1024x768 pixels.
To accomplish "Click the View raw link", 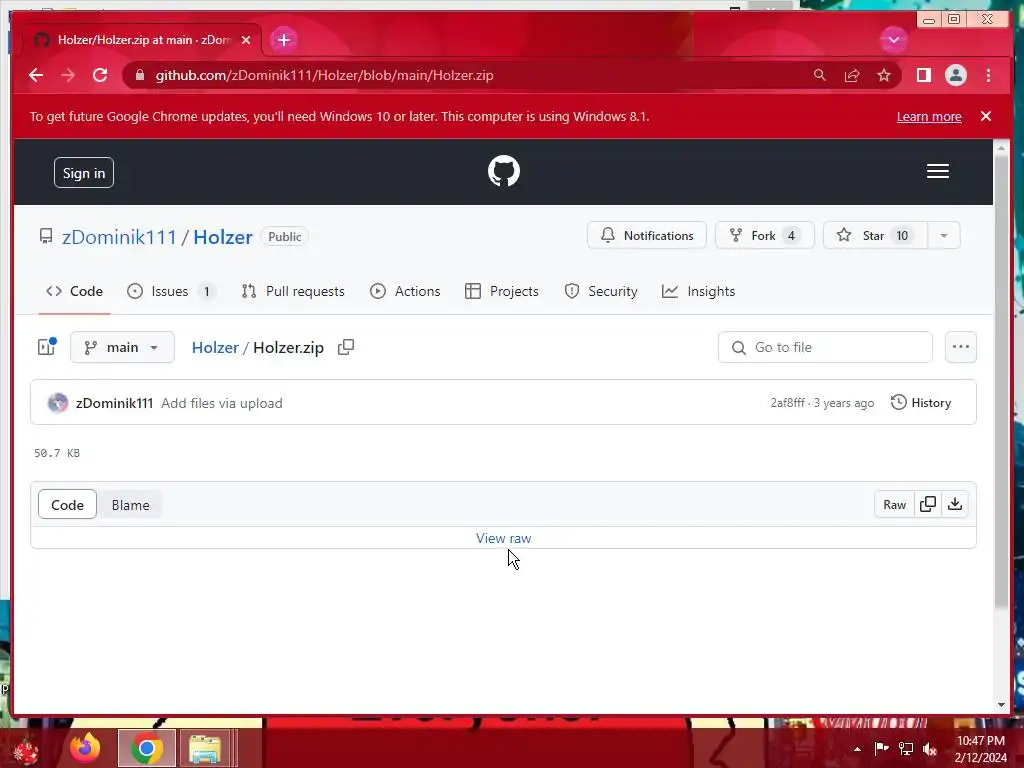I will (504, 538).
